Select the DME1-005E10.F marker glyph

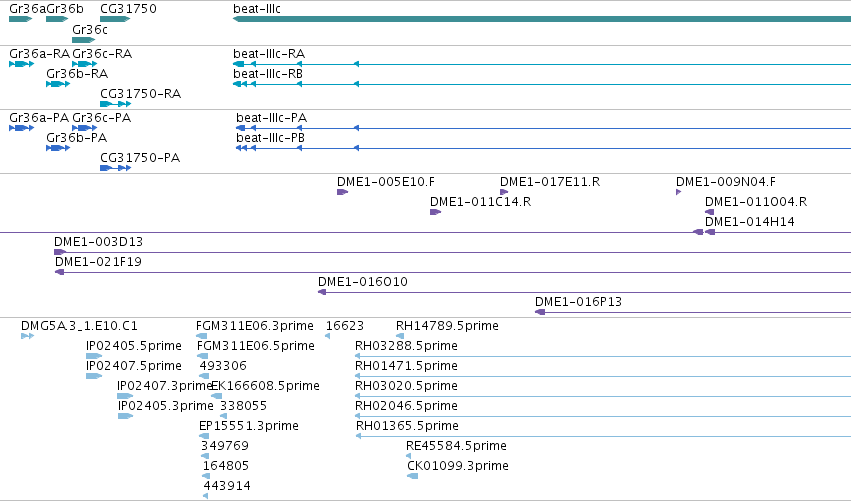[x=342, y=192]
